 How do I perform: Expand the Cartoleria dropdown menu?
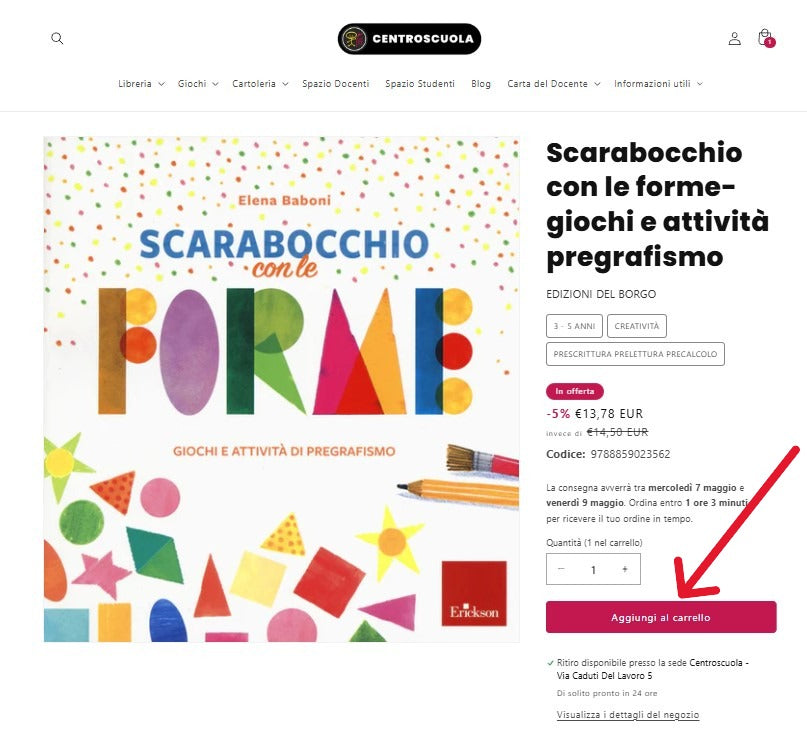pos(260,83)
